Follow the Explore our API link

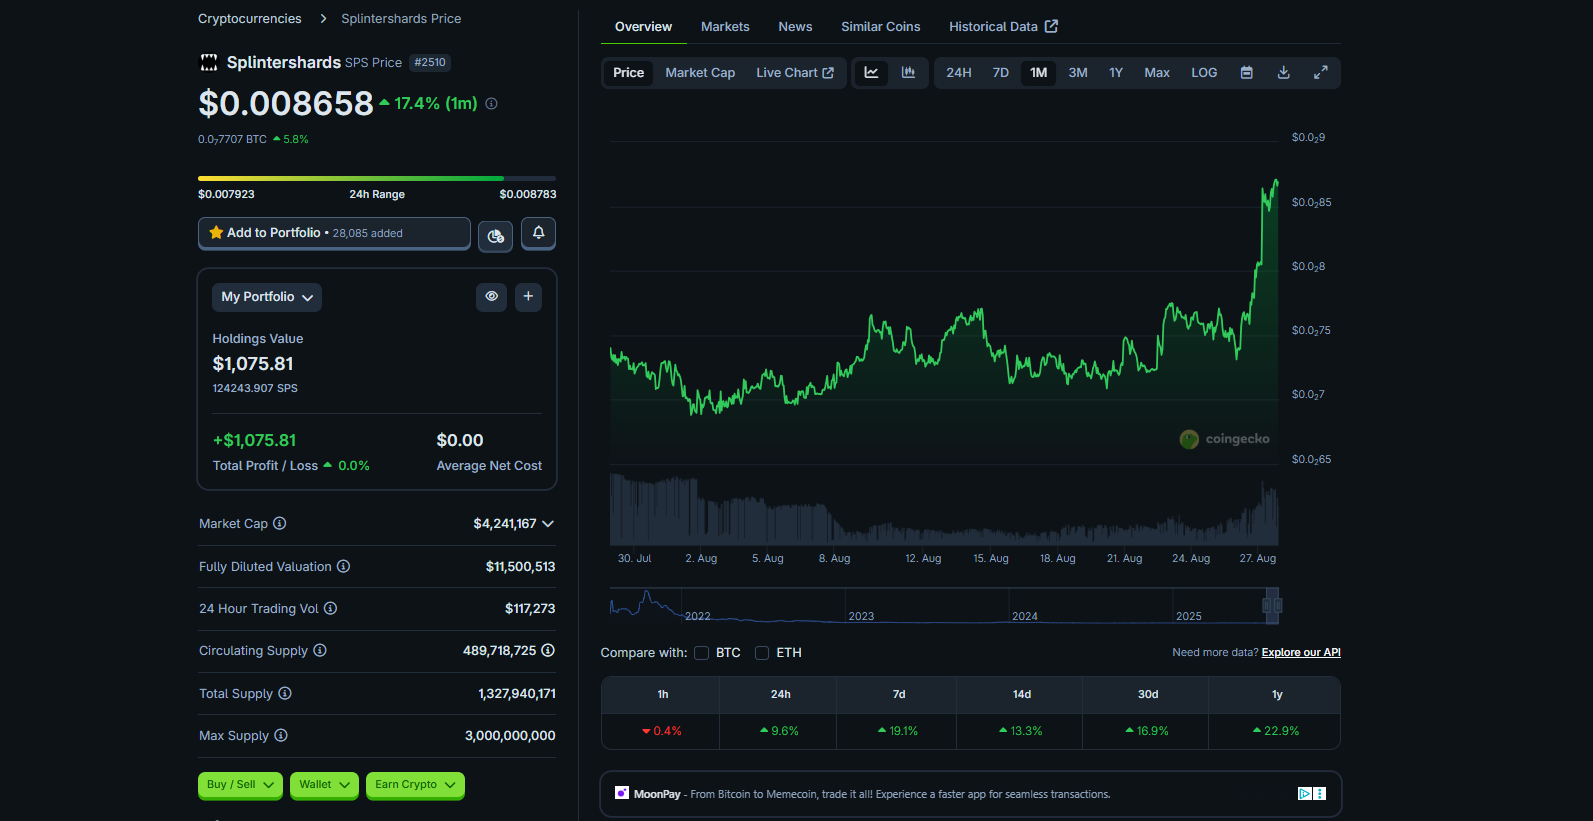1301,652
